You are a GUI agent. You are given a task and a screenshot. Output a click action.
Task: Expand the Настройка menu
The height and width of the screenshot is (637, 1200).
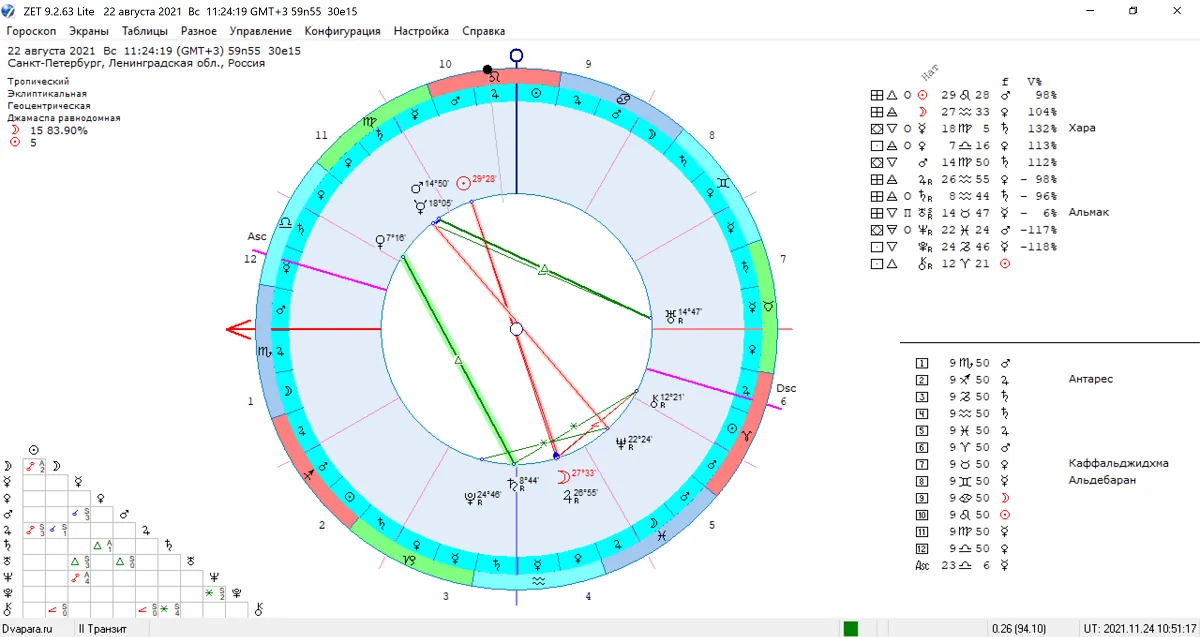421,31
